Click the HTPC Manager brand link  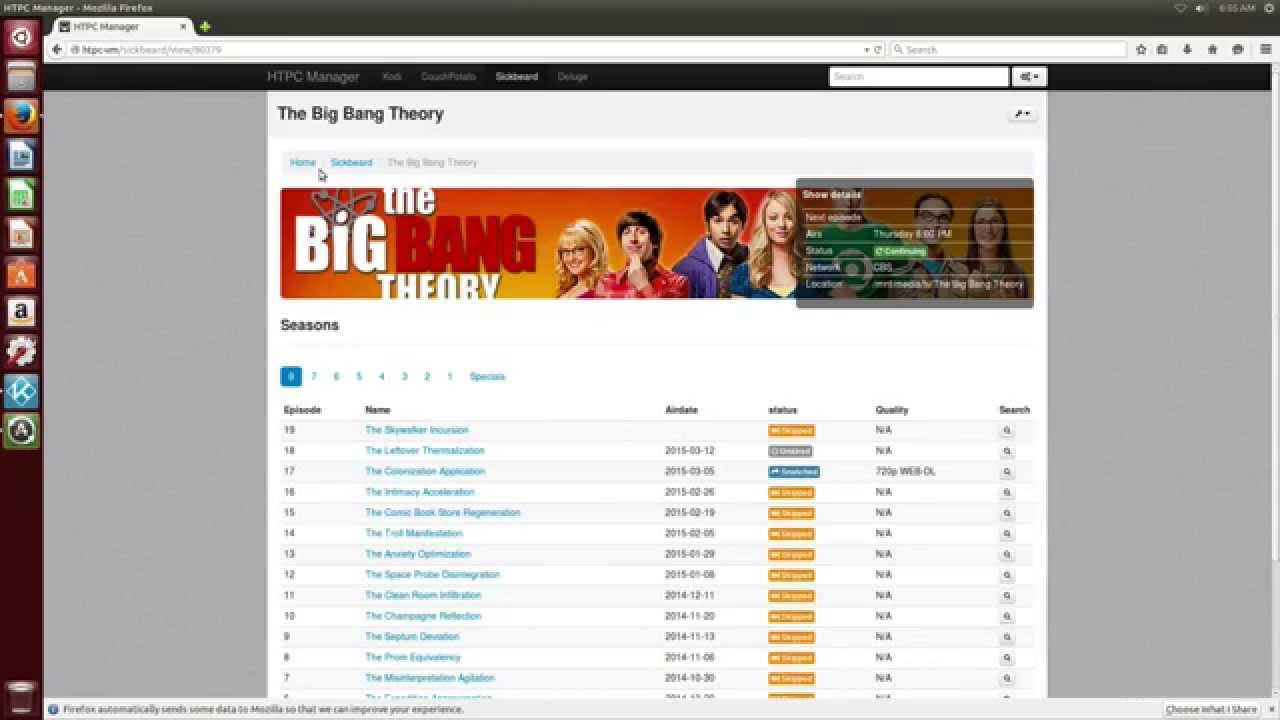[x=313, y=77]
